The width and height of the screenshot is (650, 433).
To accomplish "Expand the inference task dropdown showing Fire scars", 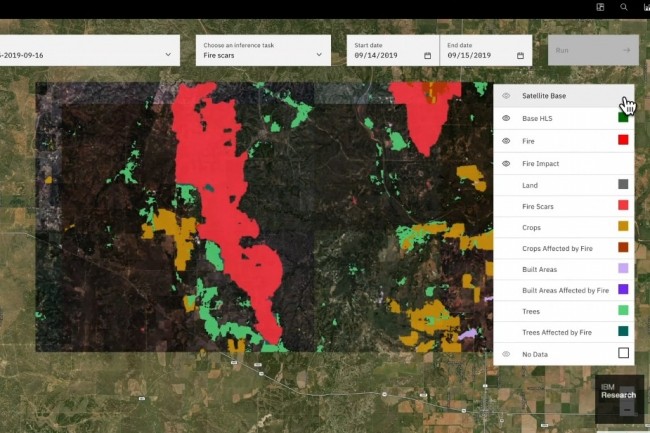I will pos(262,50).
